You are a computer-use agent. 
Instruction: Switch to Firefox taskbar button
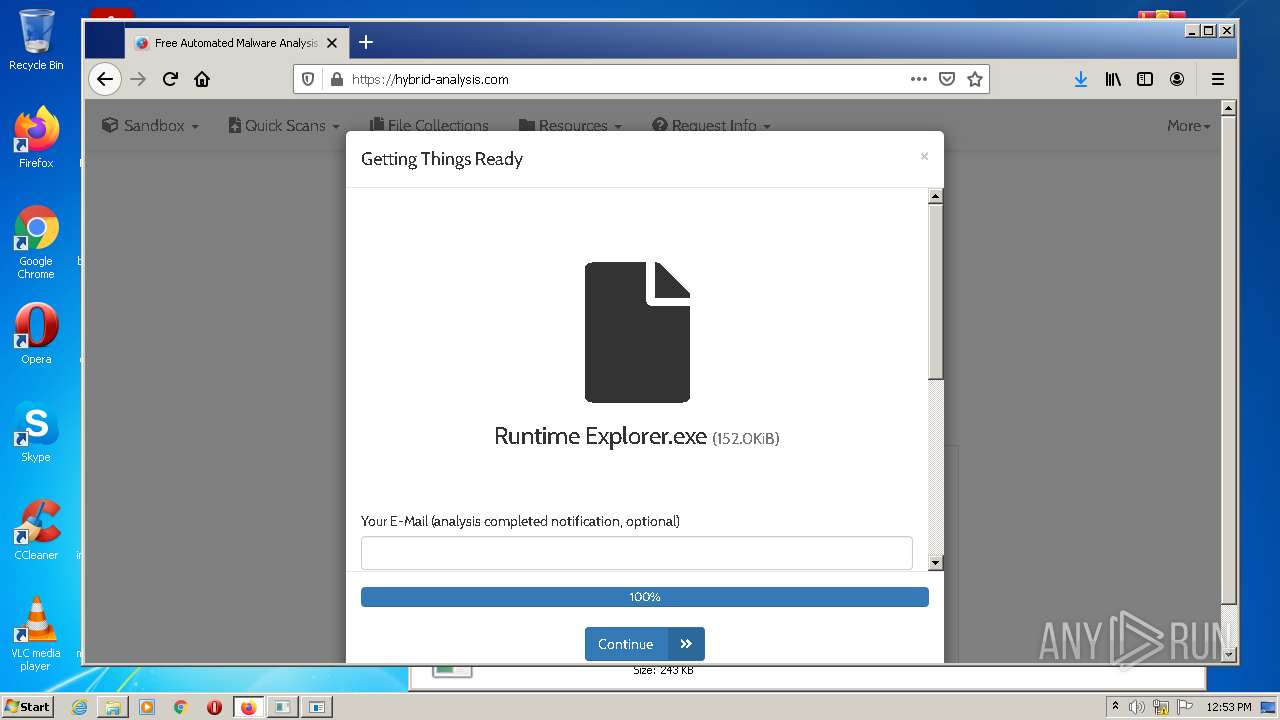(x=248, y=706)
